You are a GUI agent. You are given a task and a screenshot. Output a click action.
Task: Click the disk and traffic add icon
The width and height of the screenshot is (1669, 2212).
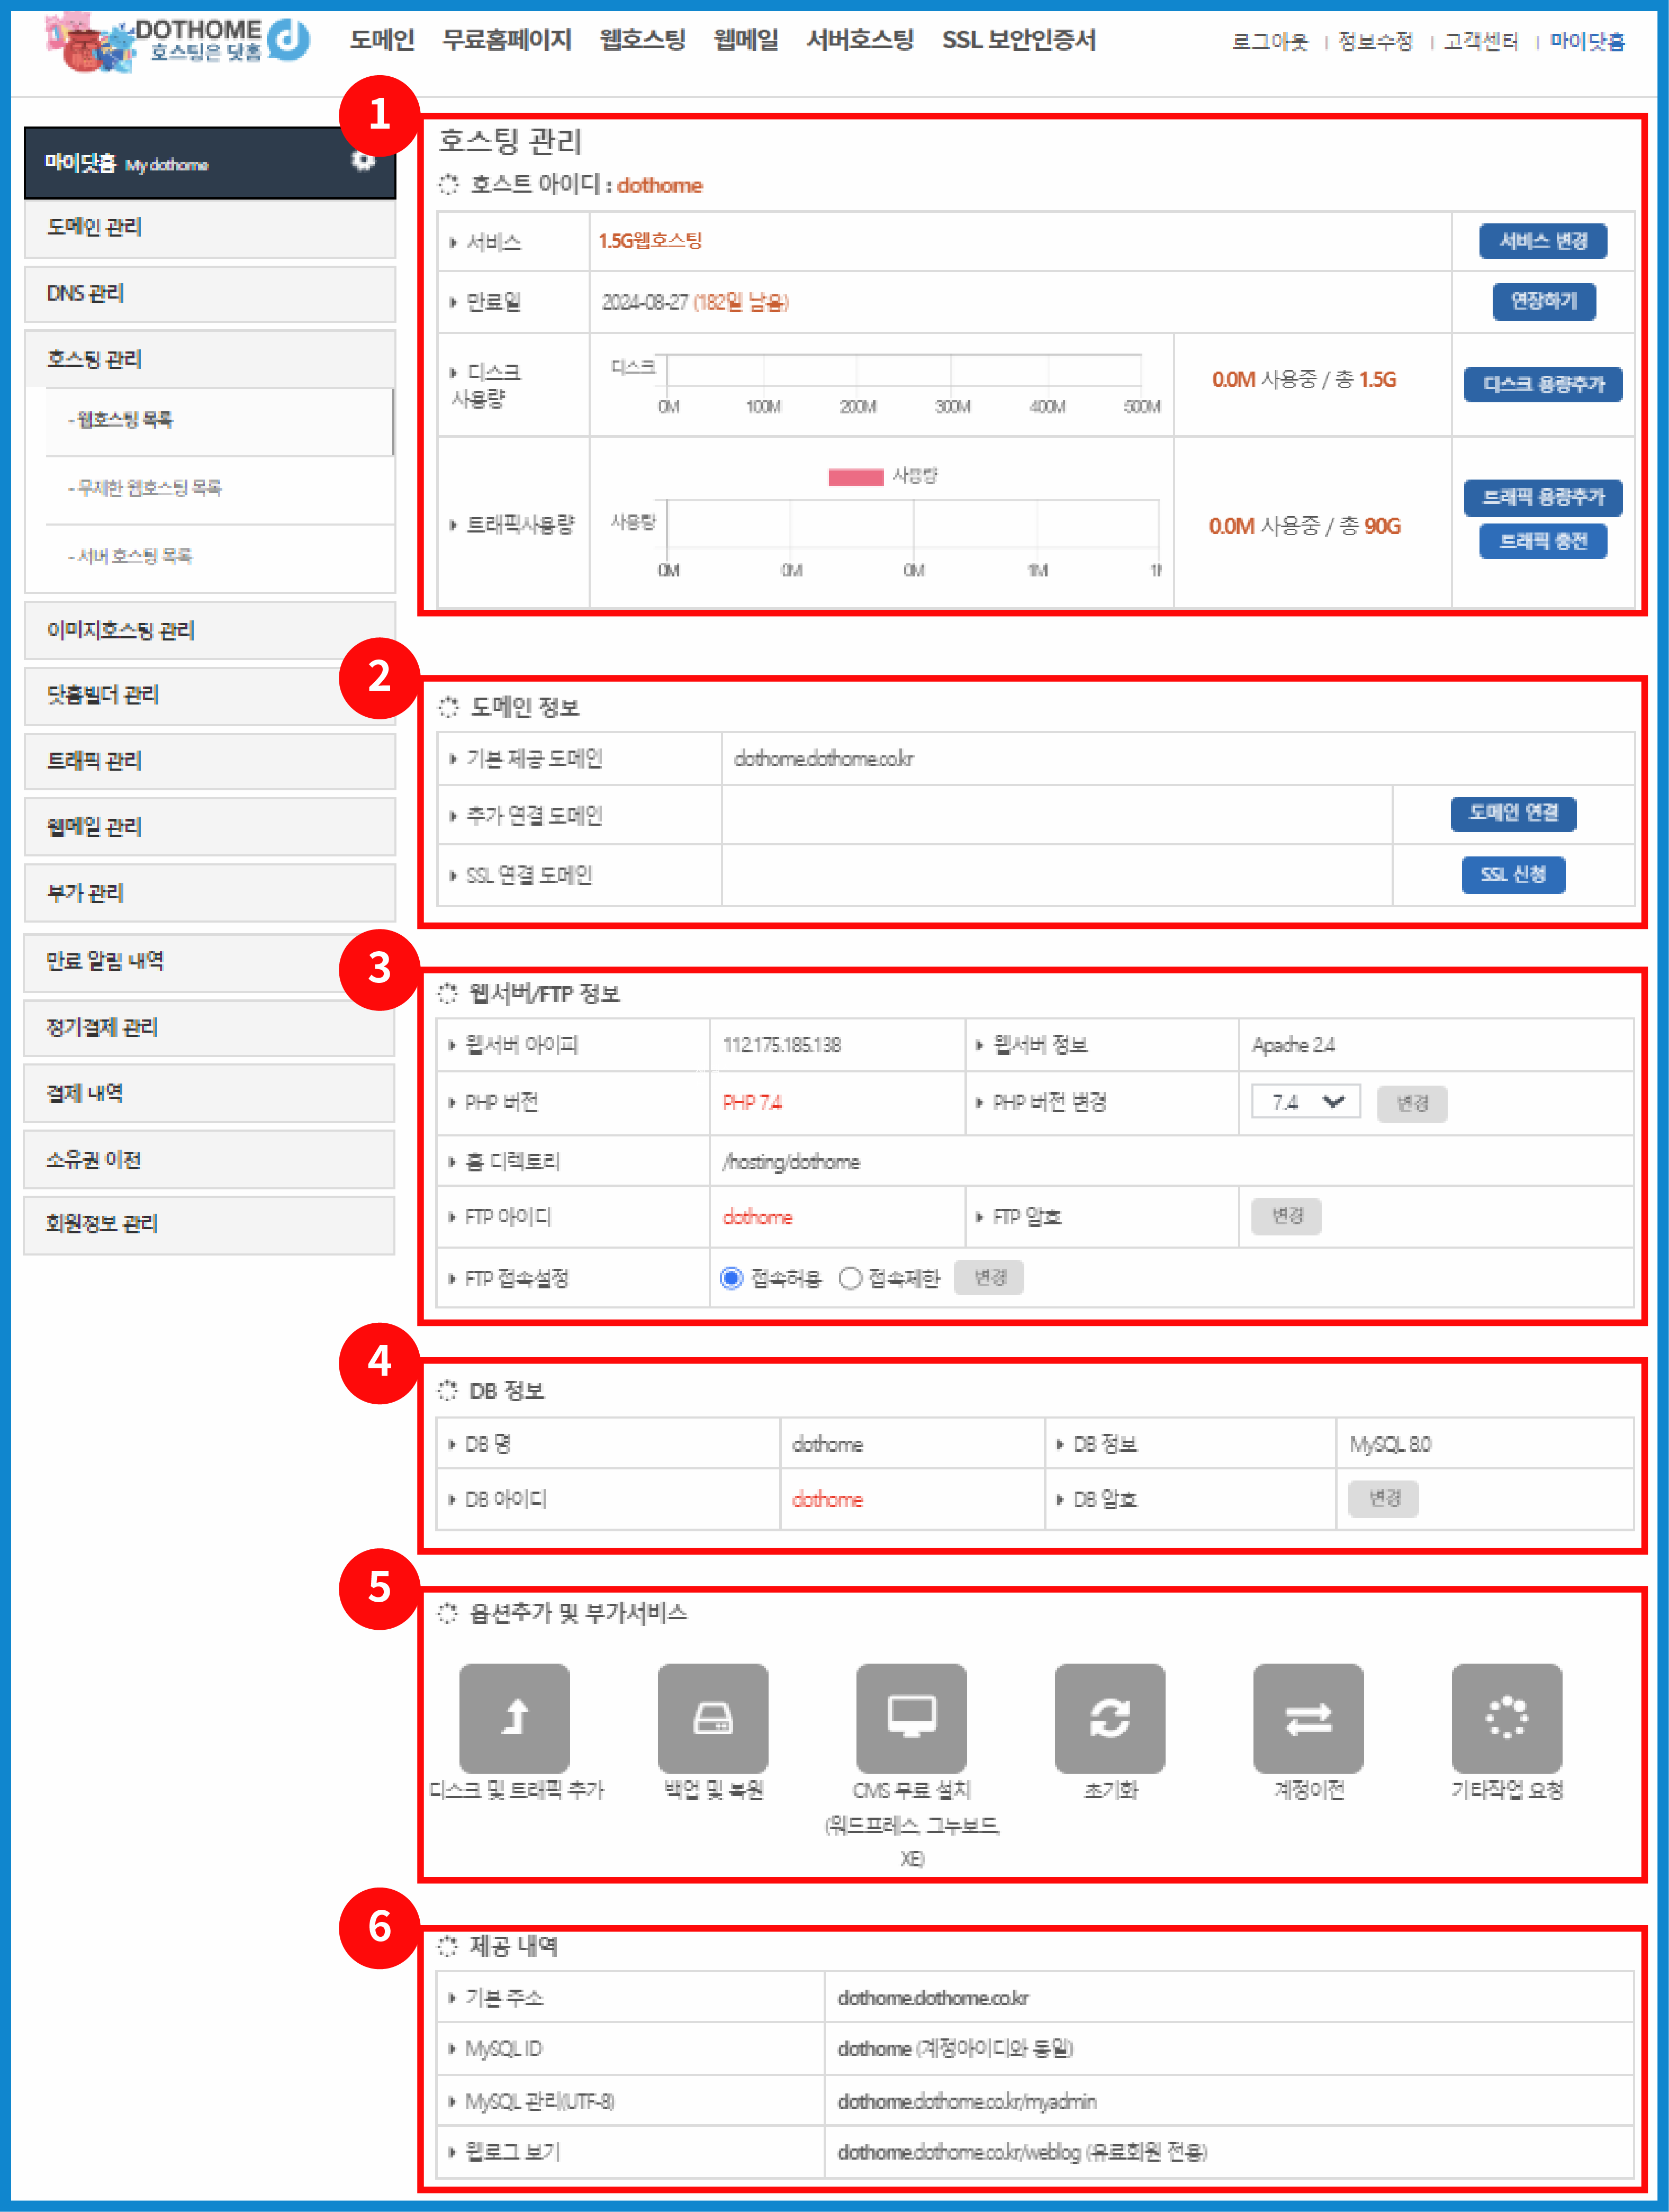[514, 1717]
